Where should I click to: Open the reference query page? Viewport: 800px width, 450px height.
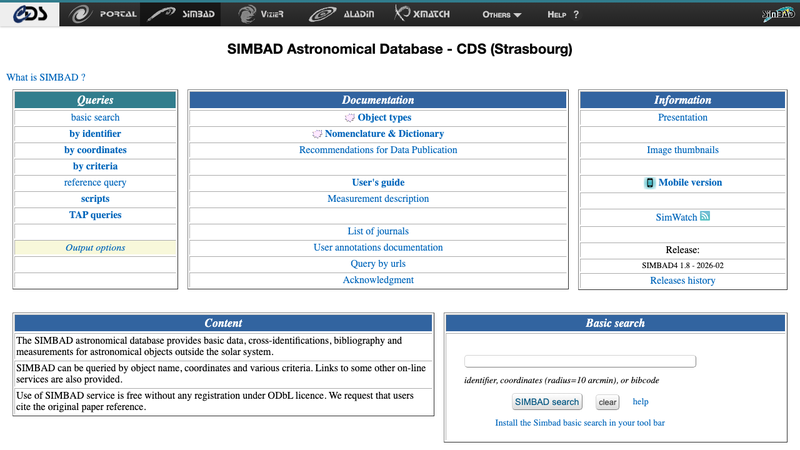[95, 183]
